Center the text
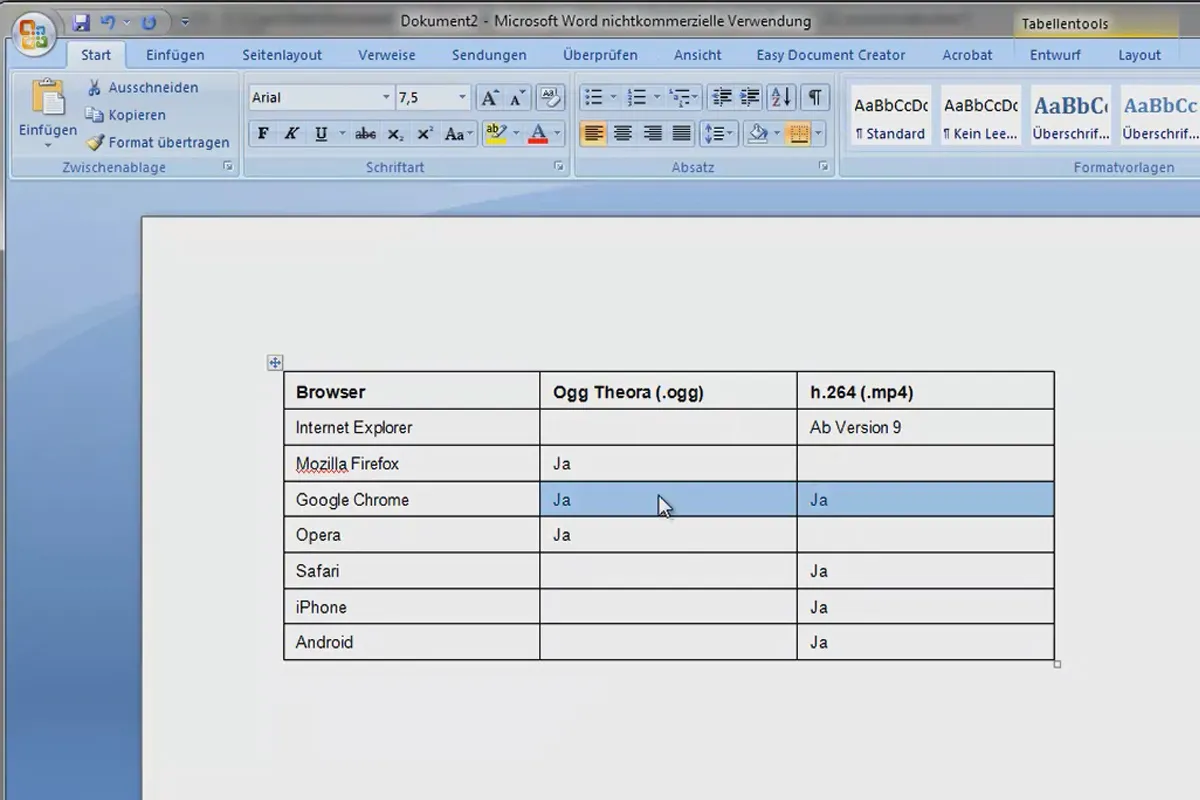Screen dimensions: 1200x800 (x=623, y=133)
